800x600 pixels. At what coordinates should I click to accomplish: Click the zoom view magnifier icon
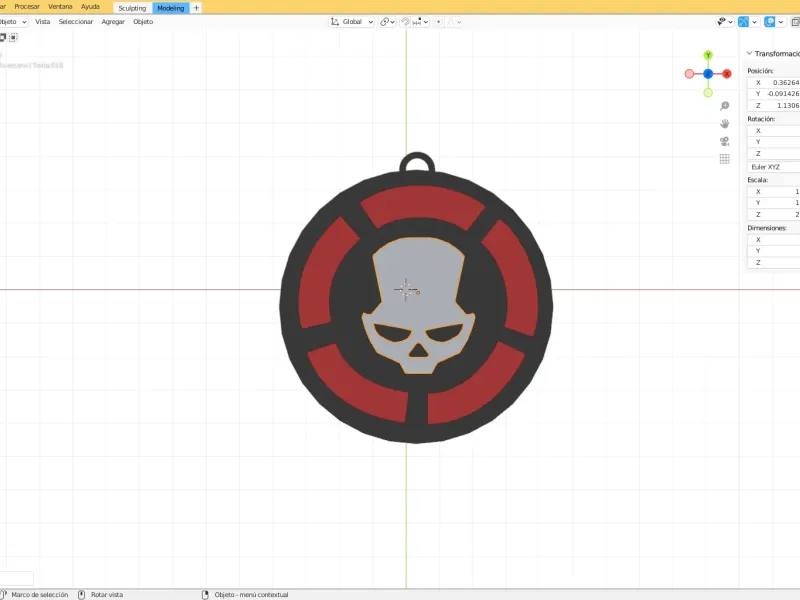coord(724,106)
